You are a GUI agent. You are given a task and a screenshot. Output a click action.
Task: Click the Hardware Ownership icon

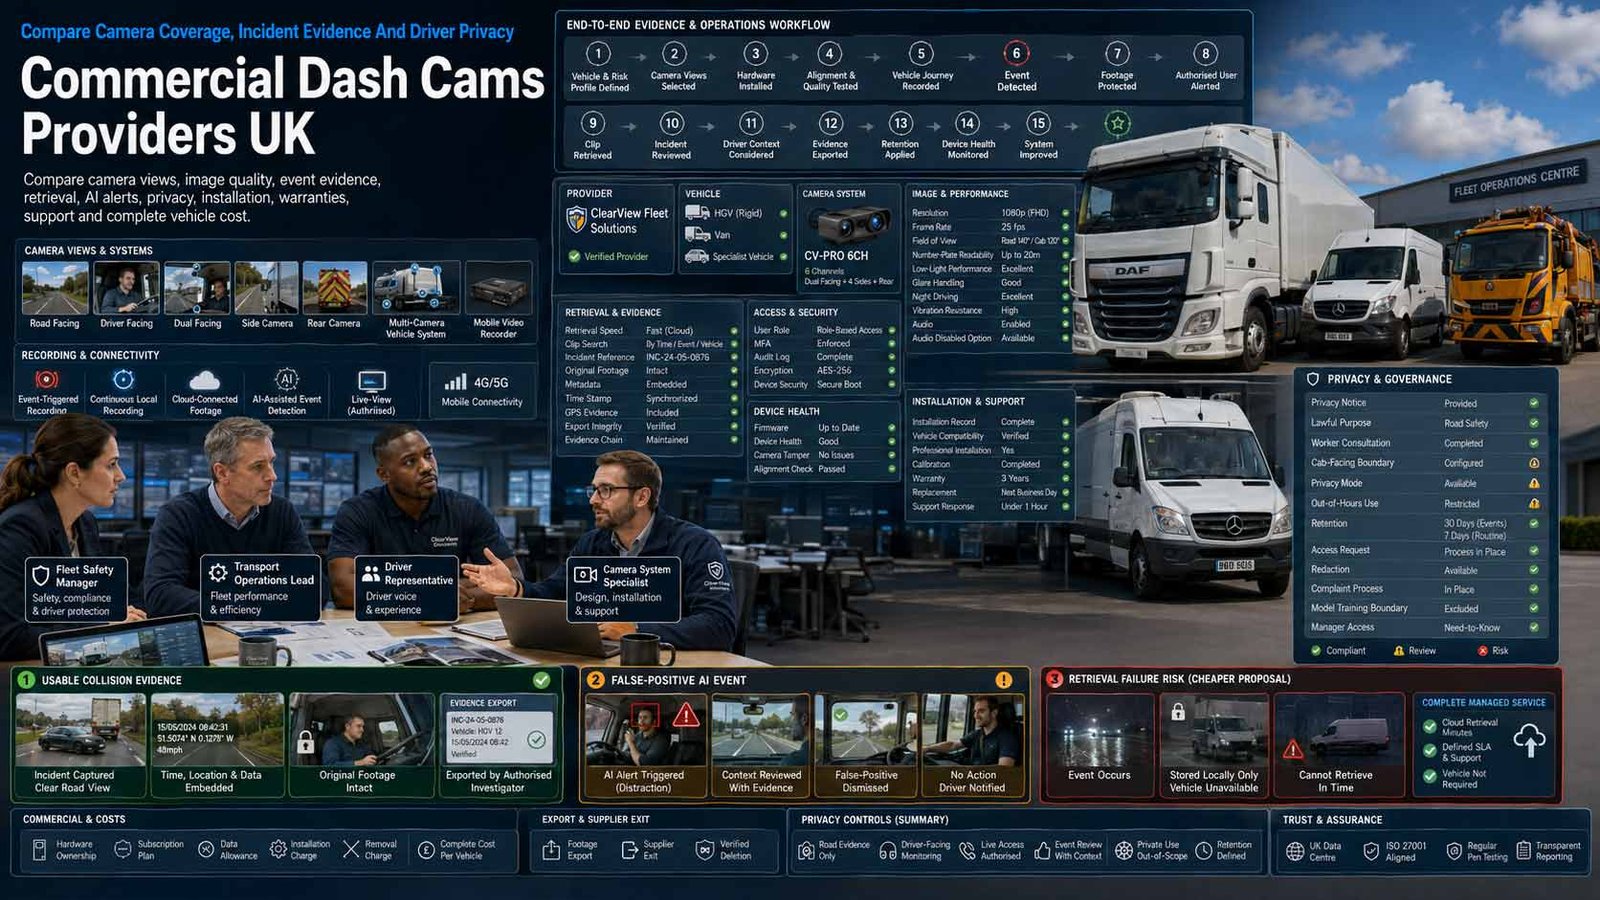coord(39,850)
